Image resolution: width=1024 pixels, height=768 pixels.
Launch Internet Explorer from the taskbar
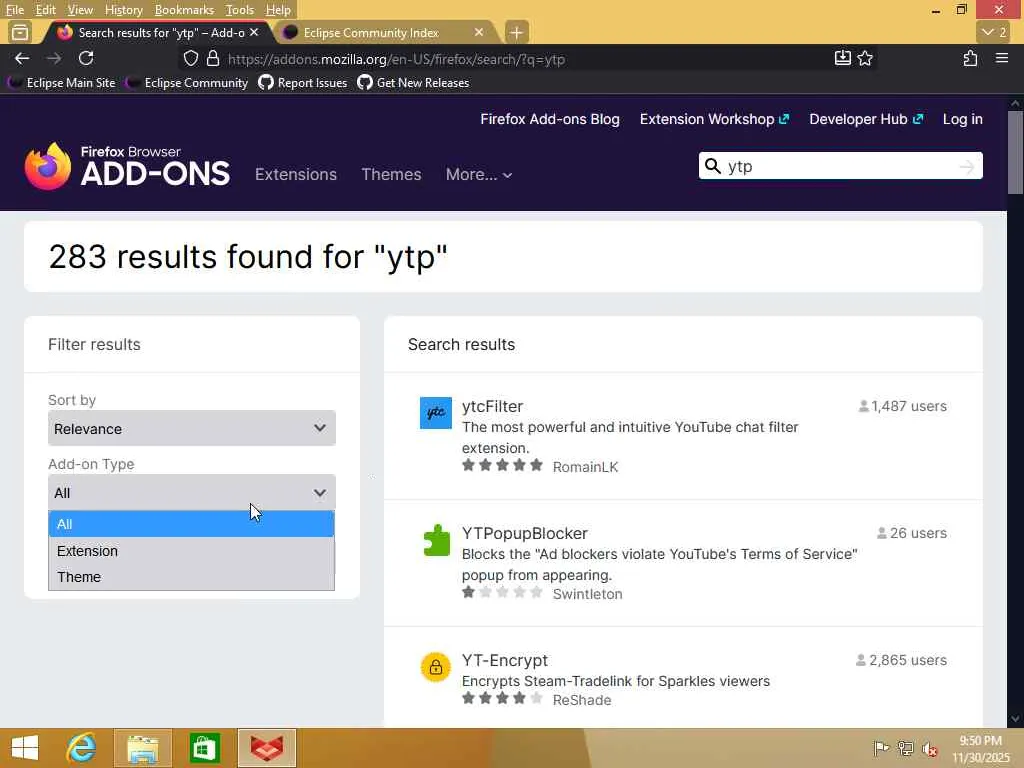(x=81, y=748)
